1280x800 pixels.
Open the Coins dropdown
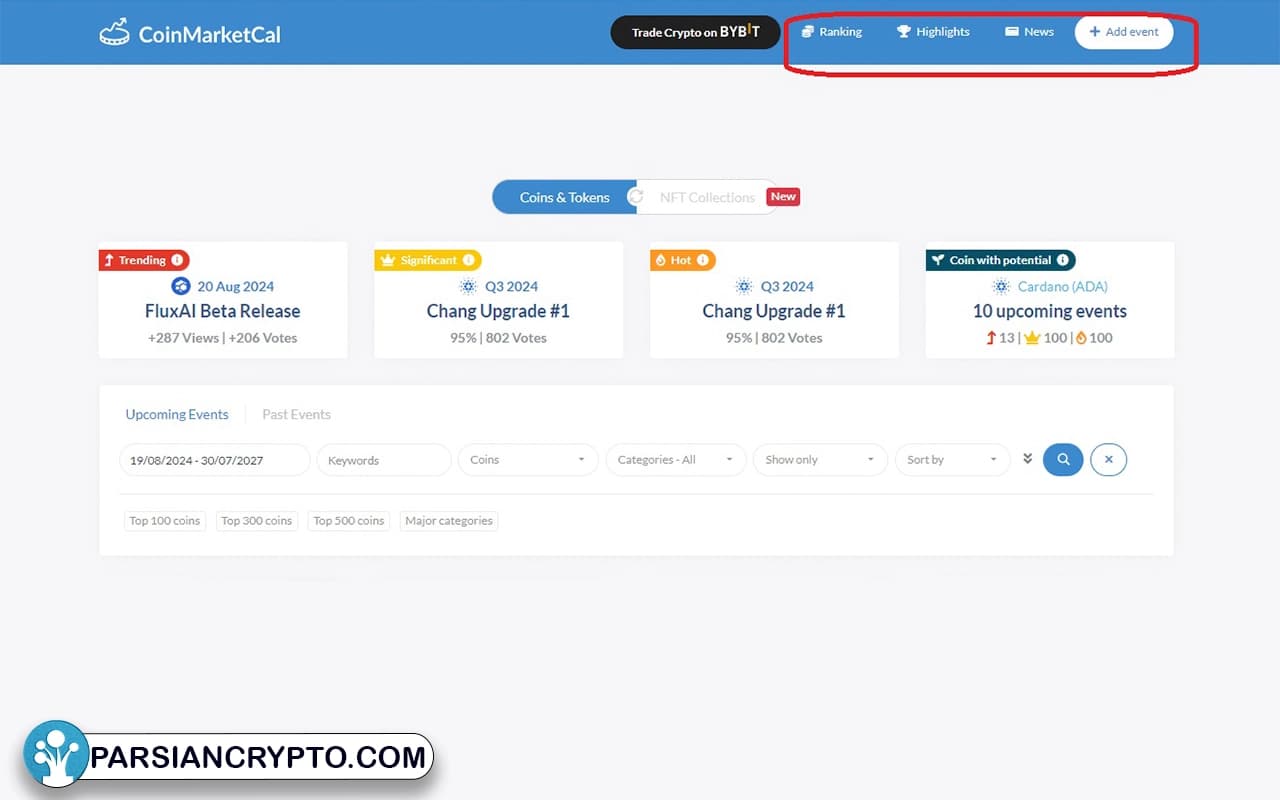point(527,459)
